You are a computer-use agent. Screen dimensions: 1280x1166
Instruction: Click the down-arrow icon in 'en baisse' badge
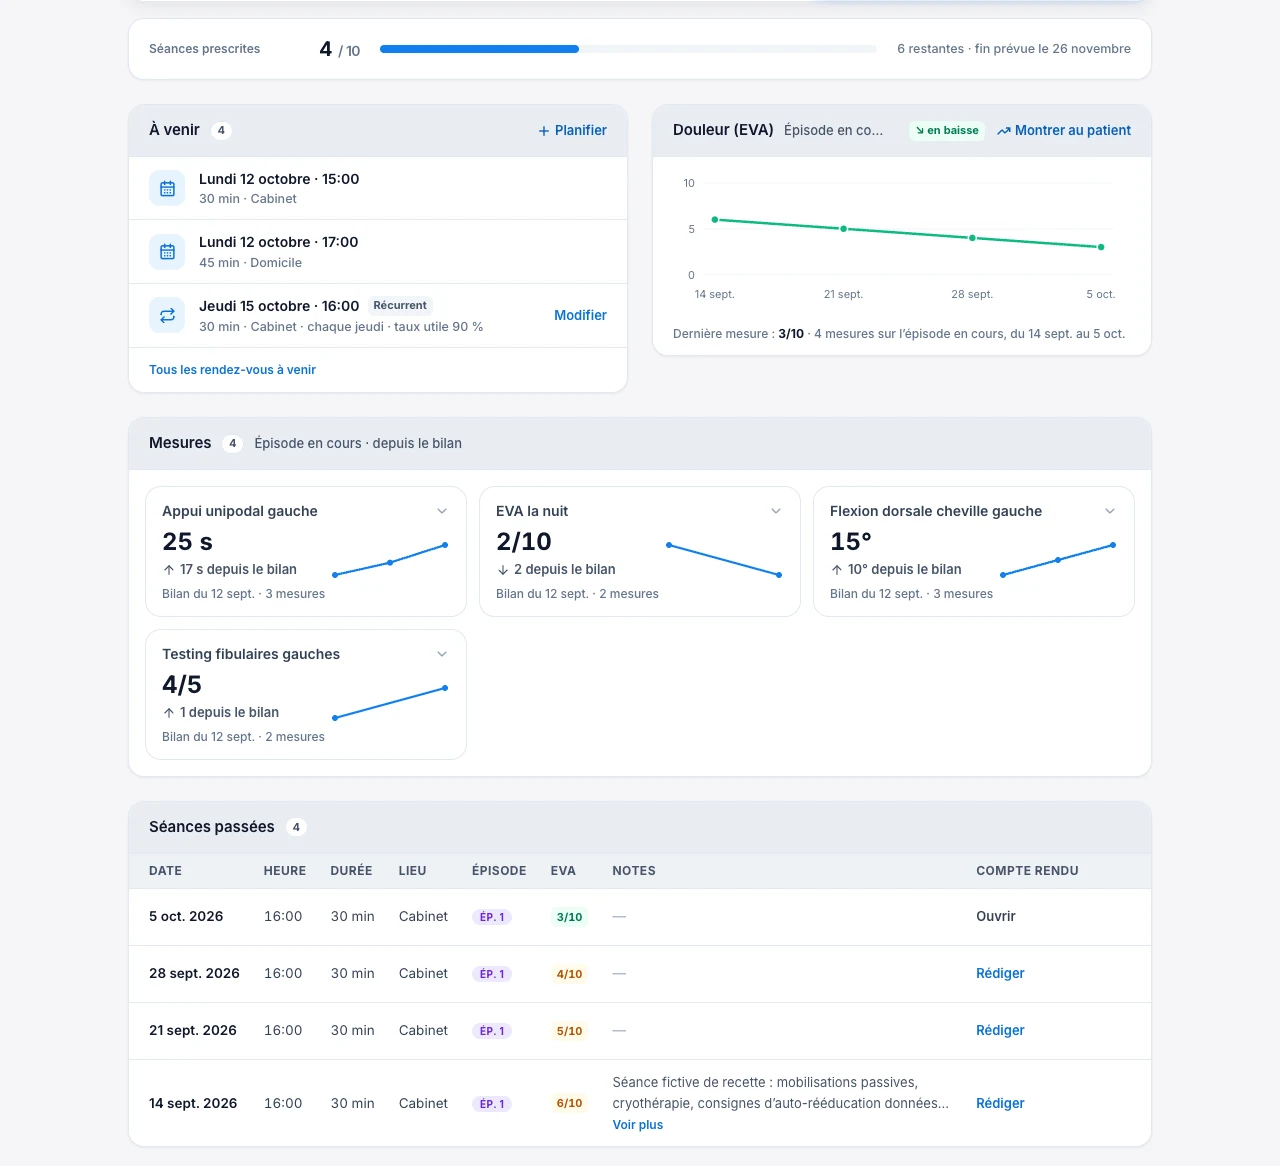920,130
